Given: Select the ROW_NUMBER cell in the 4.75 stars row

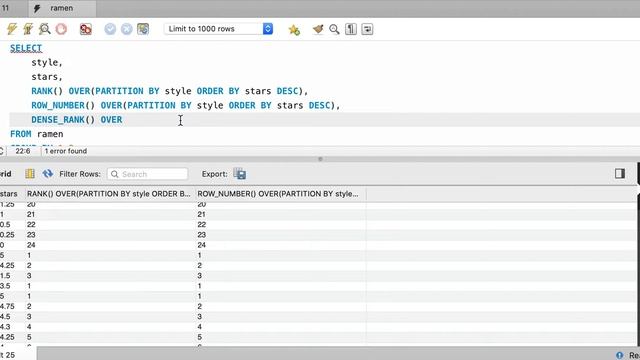Looking at the screenshot, I should pos(281,306).
